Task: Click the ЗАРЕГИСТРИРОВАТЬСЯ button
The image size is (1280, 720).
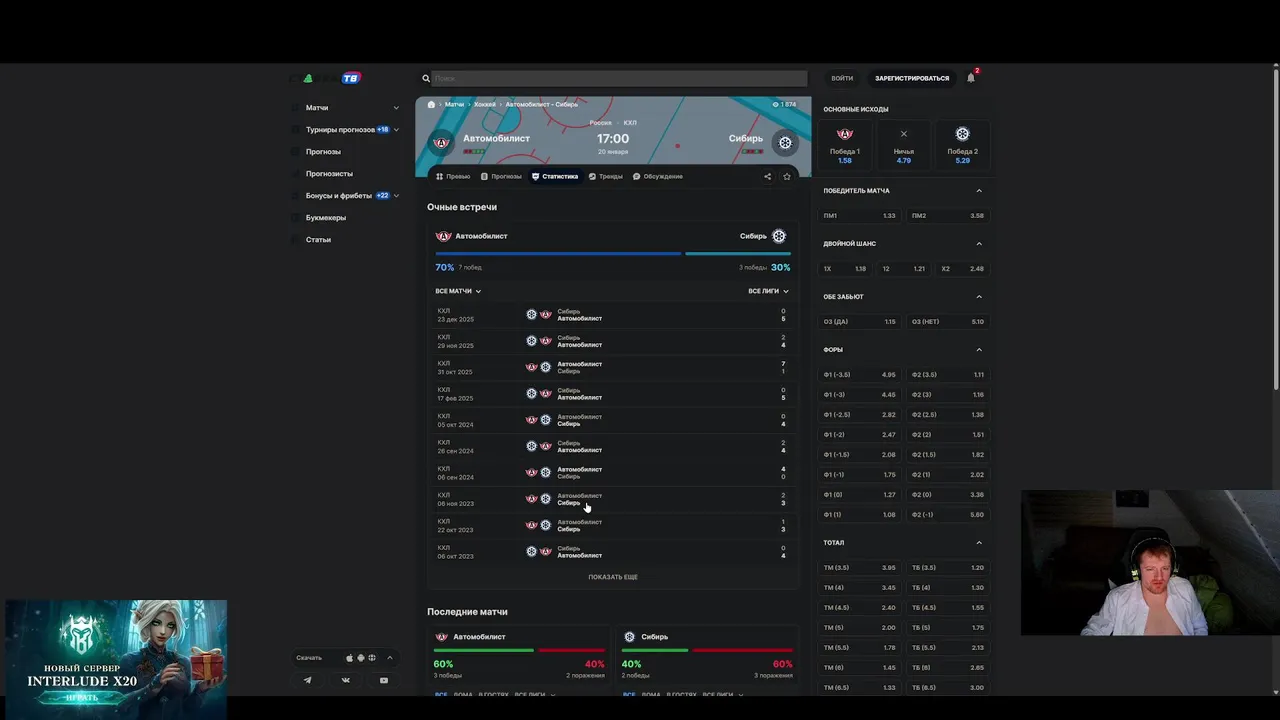Action: click(912, 78)
